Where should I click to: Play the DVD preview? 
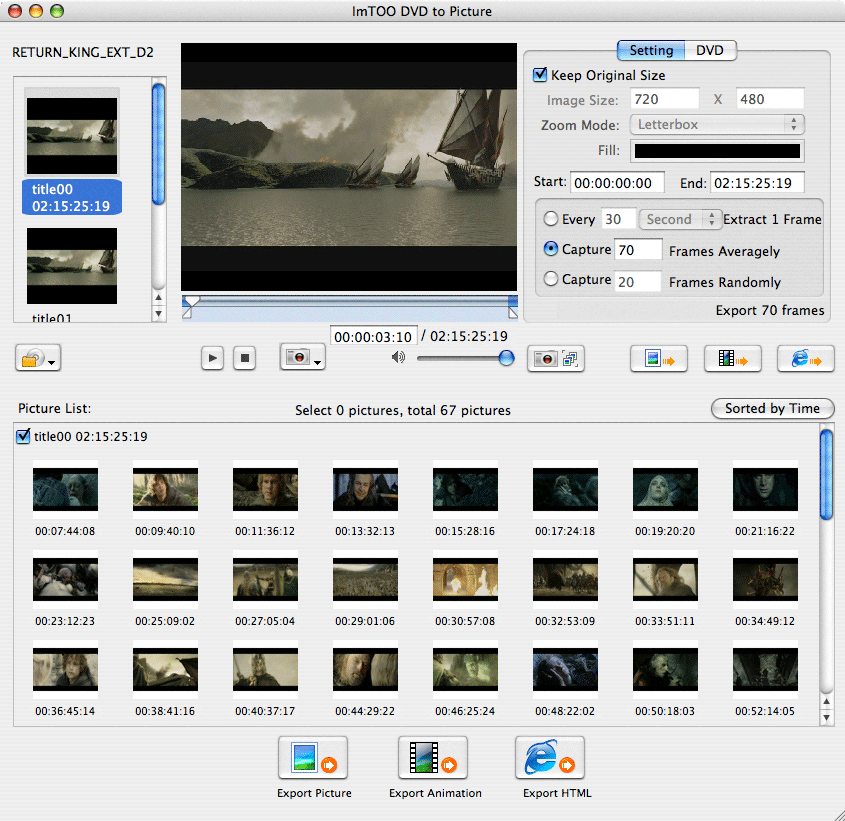212,358
